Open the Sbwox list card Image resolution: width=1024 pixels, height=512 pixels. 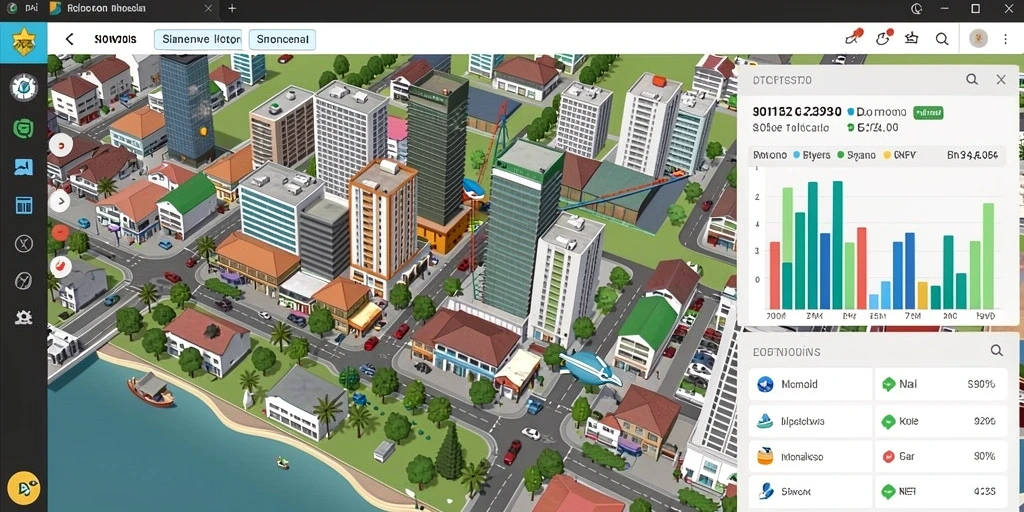coord(810,491)
